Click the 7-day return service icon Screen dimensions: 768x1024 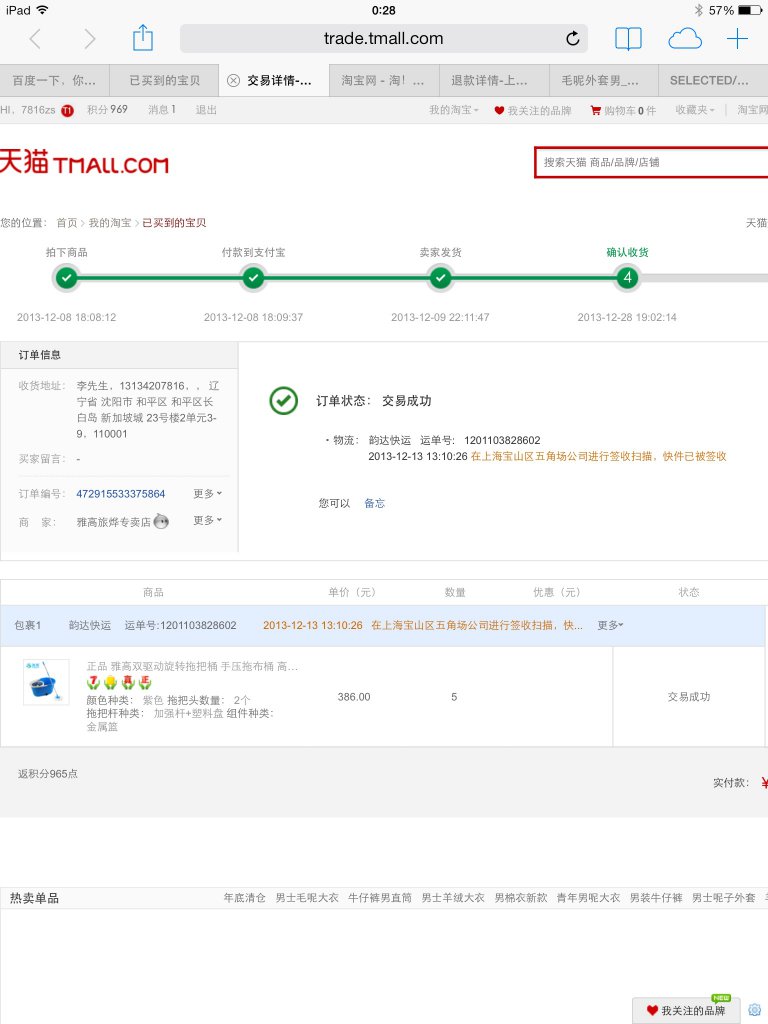[93, 682]
